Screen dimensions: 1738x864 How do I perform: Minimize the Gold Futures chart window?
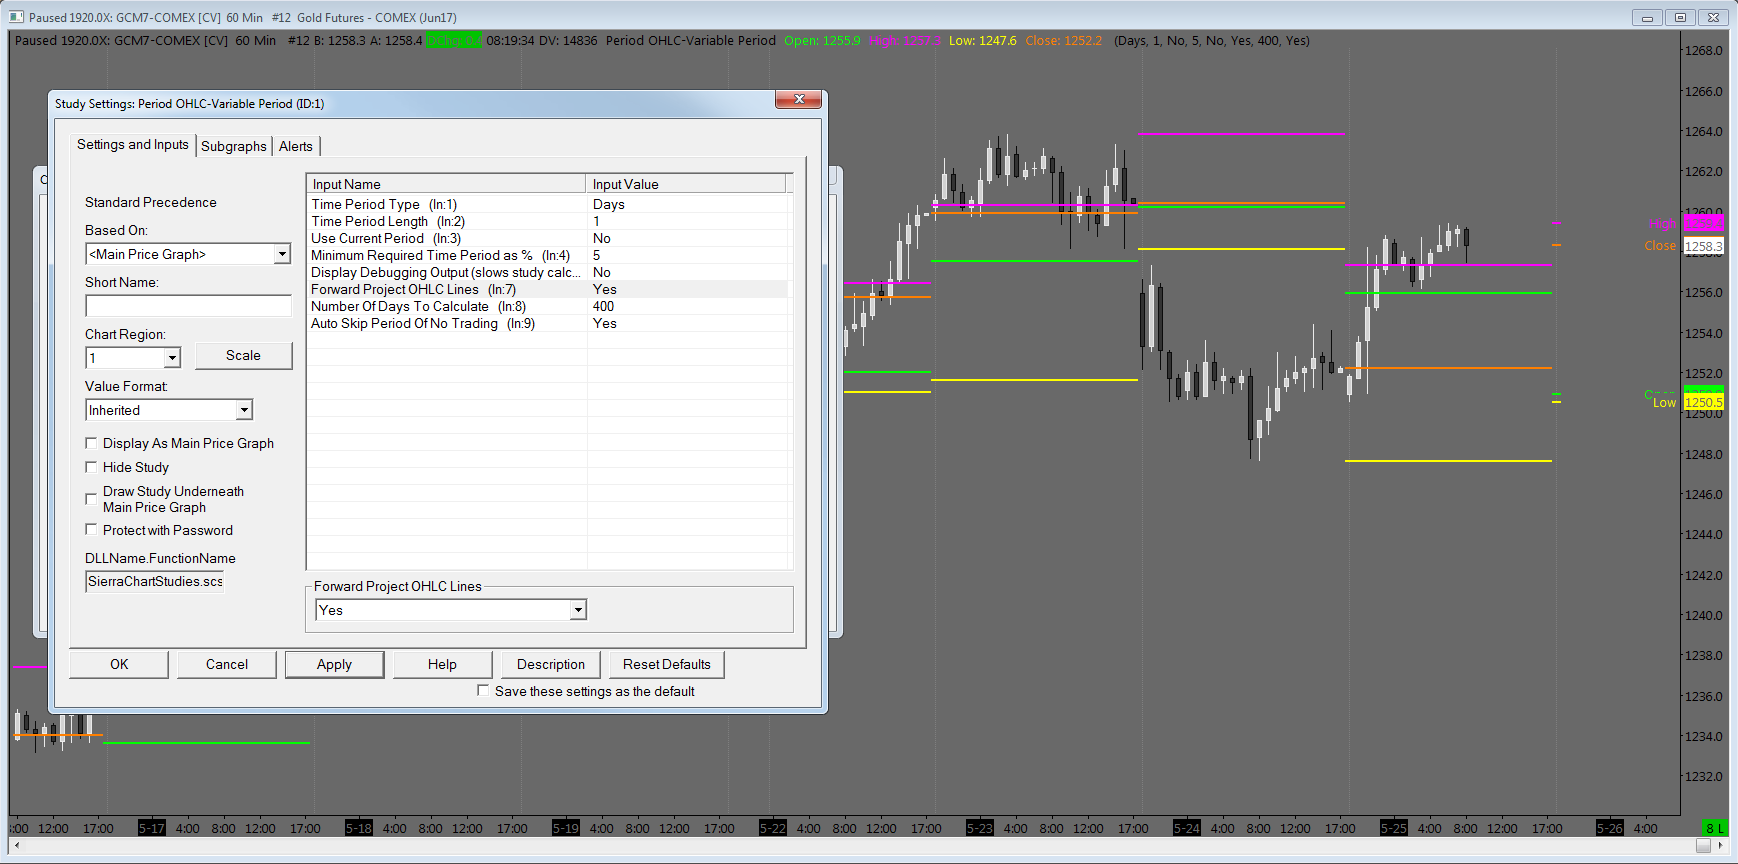coord(1647,17)
